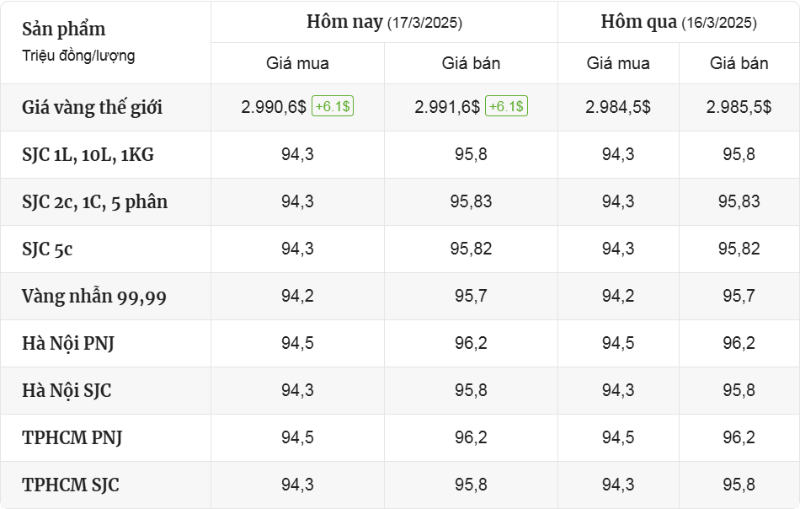Click the Triệu đồng/lượng unit text
800x509 pixels.
[78, 56]
